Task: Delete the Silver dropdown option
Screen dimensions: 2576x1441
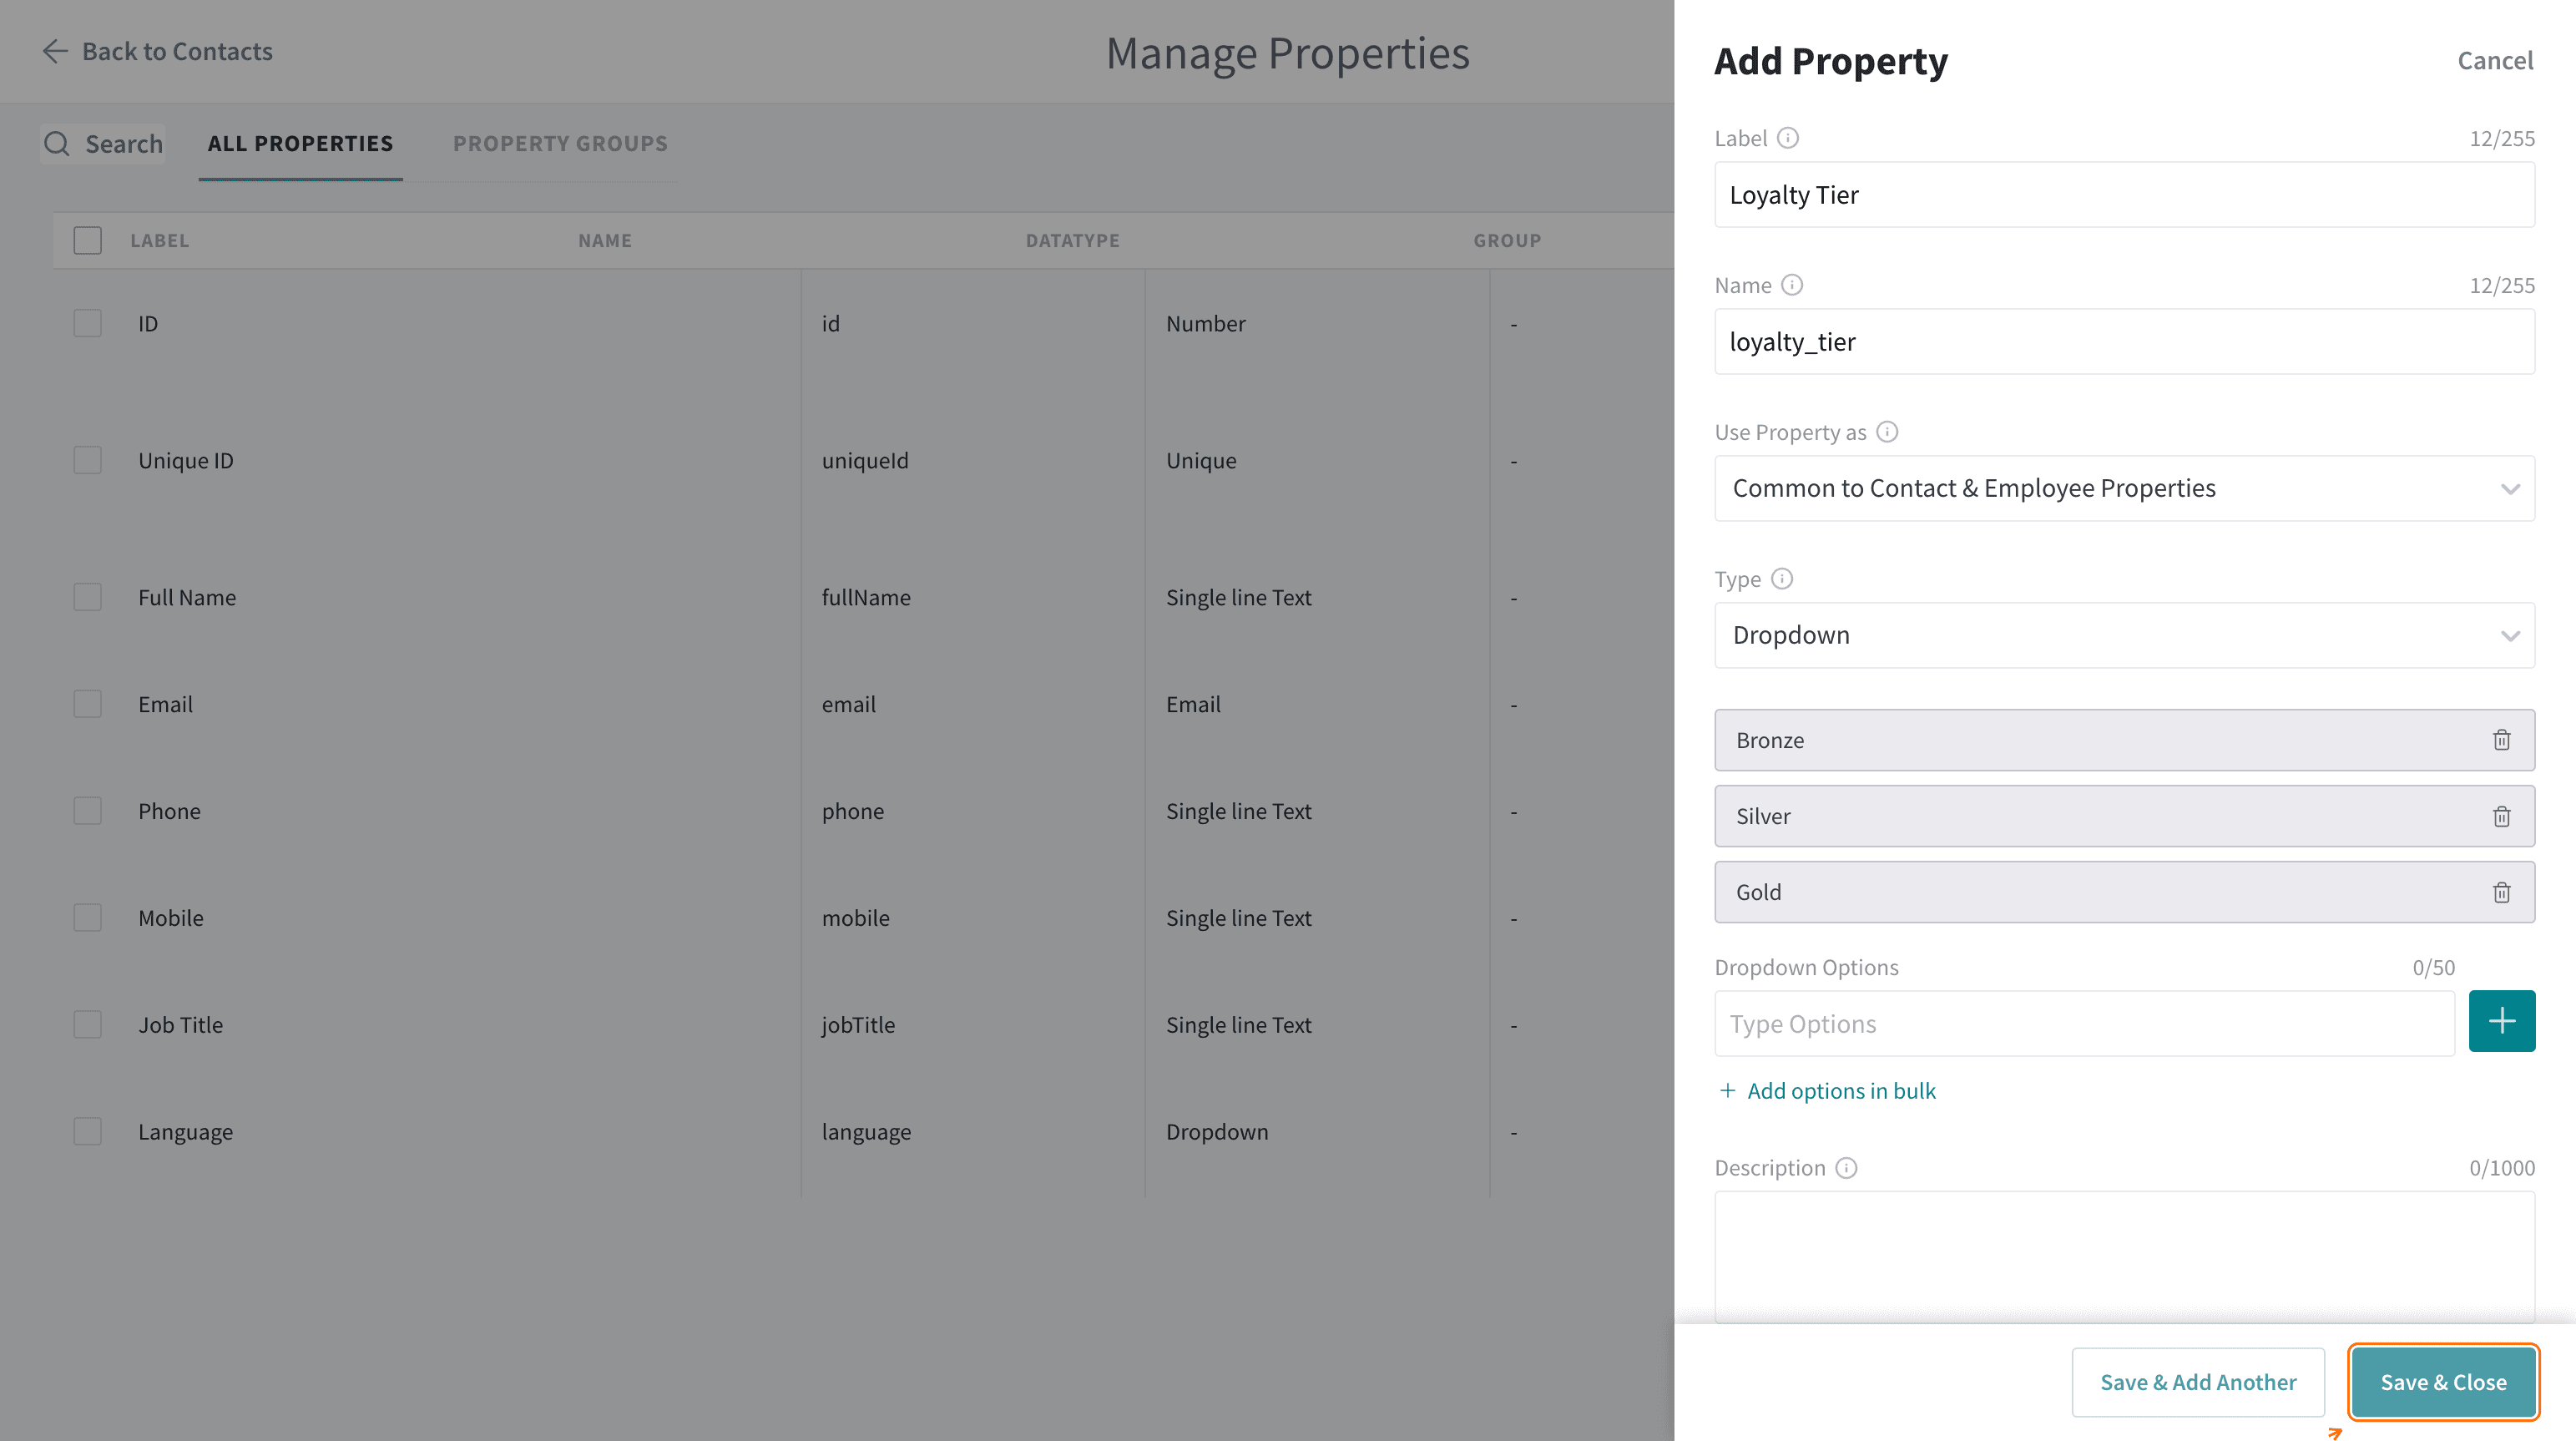Action: coord(2501,816)
